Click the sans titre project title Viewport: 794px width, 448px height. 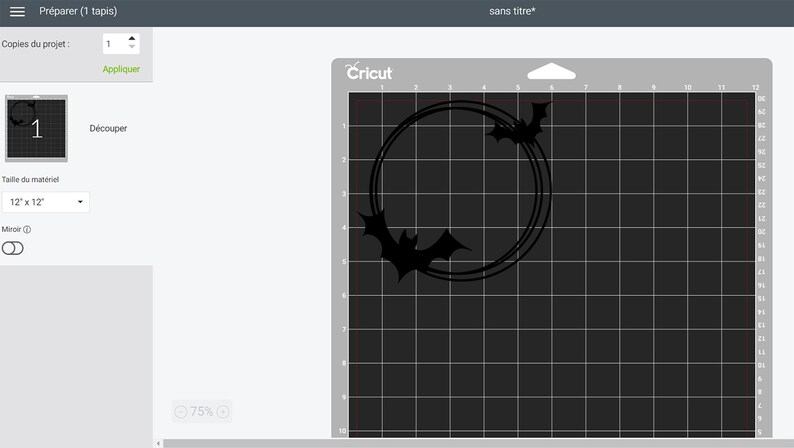pyautogui.click(x=512, y=11)
